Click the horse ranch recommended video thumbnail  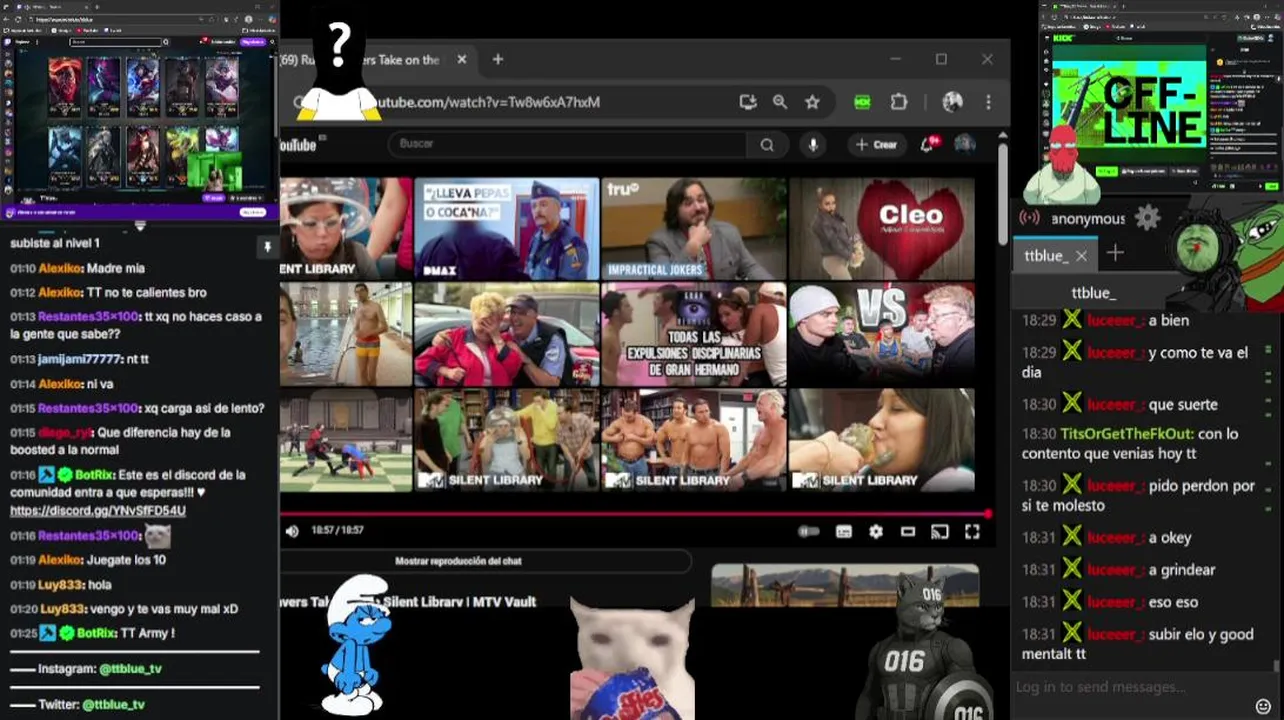click(x=845, y=586)
